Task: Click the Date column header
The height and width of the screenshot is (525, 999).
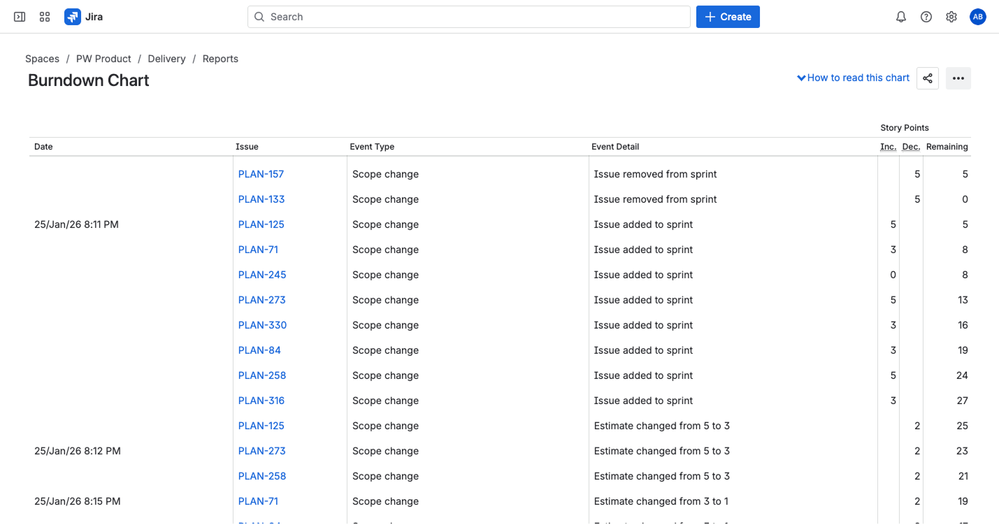Action: 43,147
